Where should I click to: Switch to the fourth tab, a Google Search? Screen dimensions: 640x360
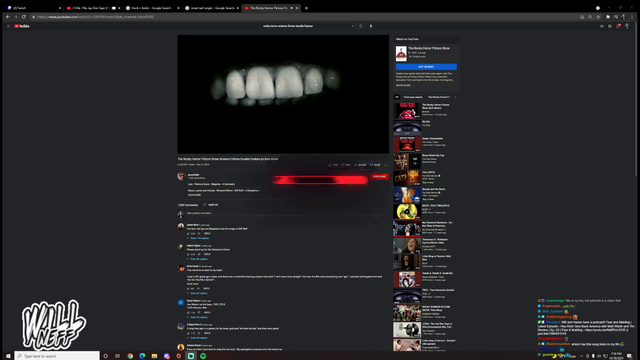coord(211,8)
